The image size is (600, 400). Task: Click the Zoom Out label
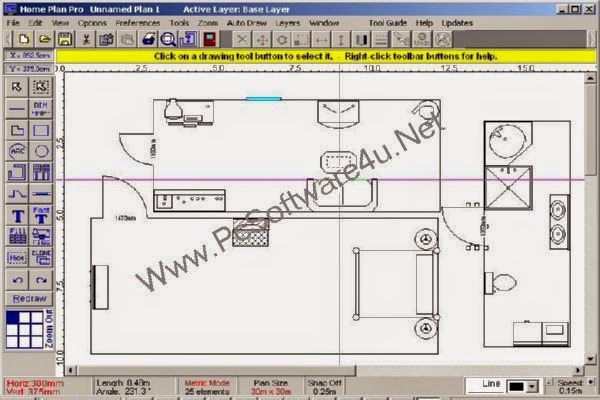tap(49, 328)
